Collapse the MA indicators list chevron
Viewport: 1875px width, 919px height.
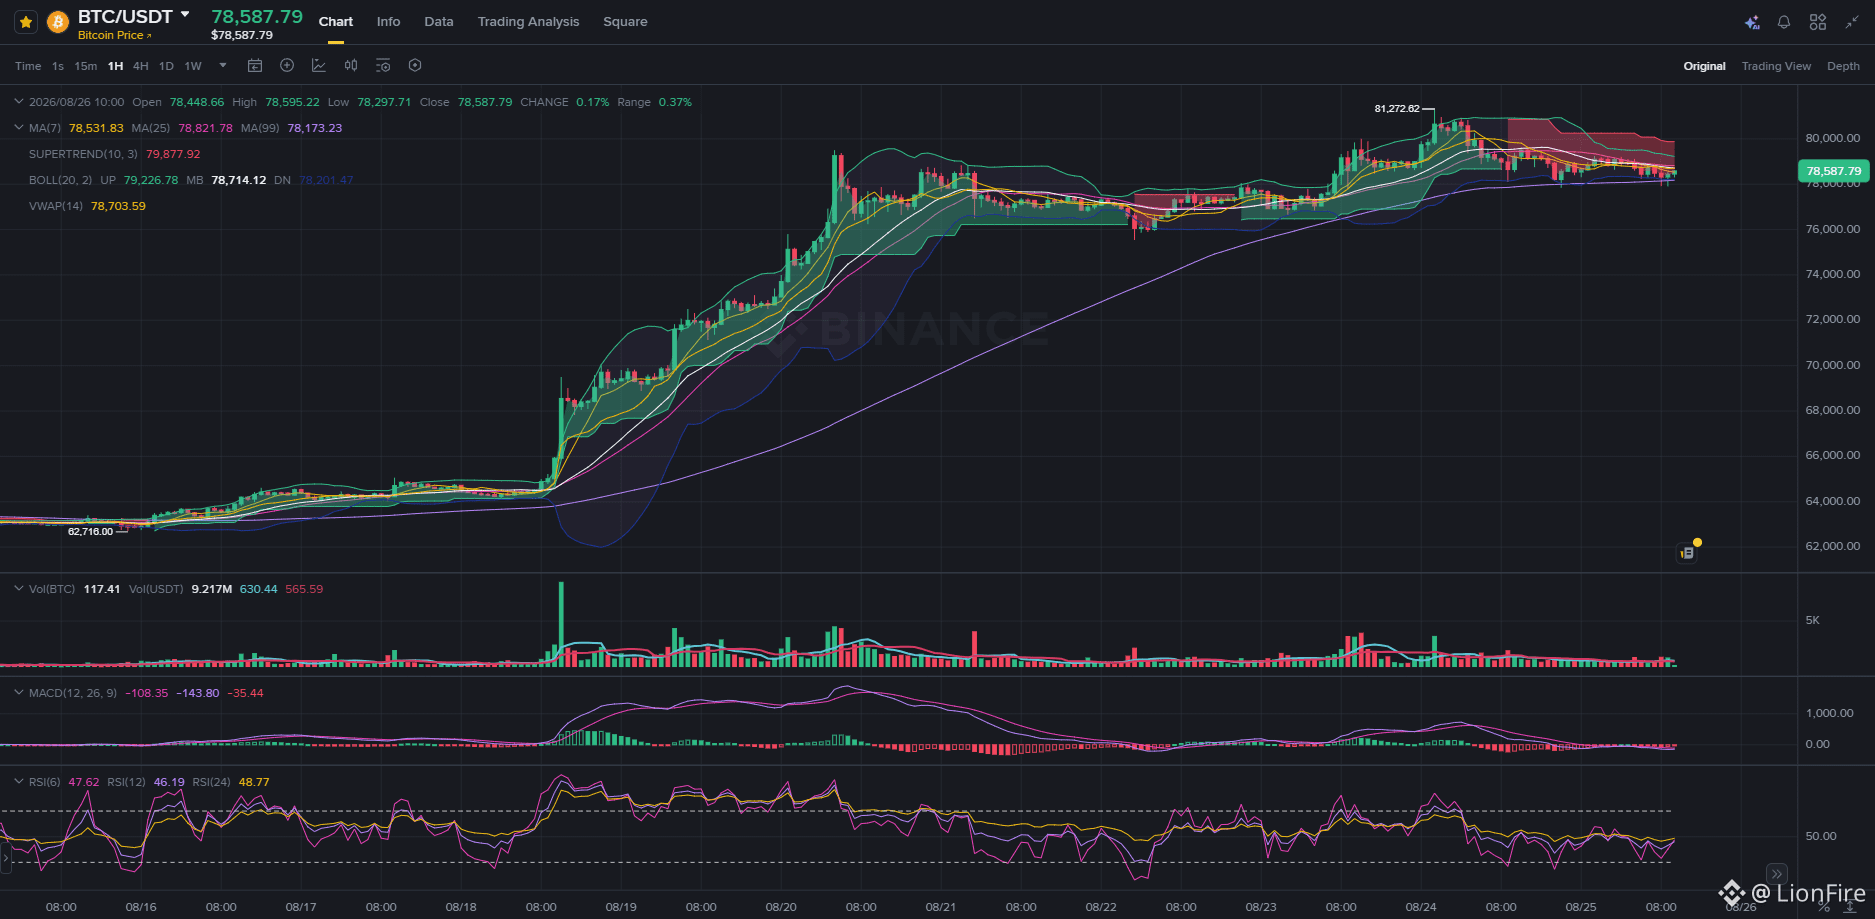click(x=19, y=128)
